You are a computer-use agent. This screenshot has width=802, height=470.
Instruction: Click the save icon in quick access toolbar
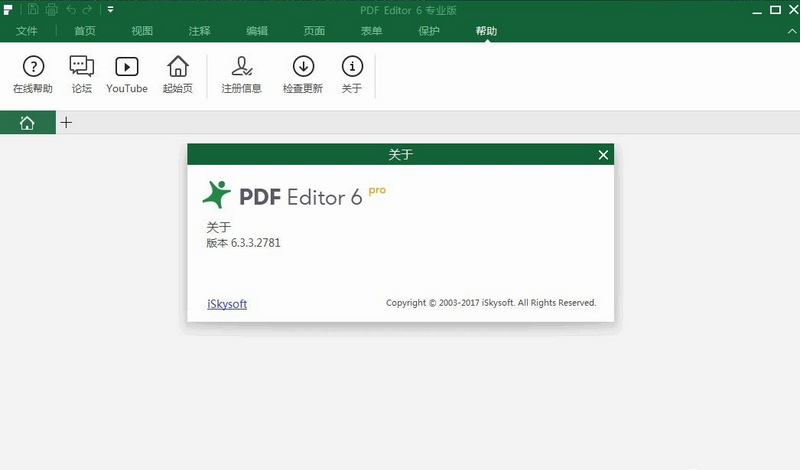[33, 9]
